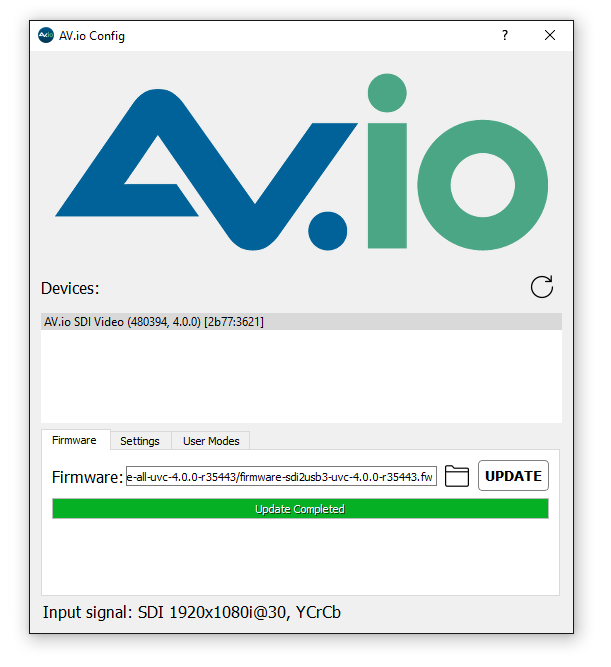Select the Firmware tab

pyautogui.click(x=74, y=440)
